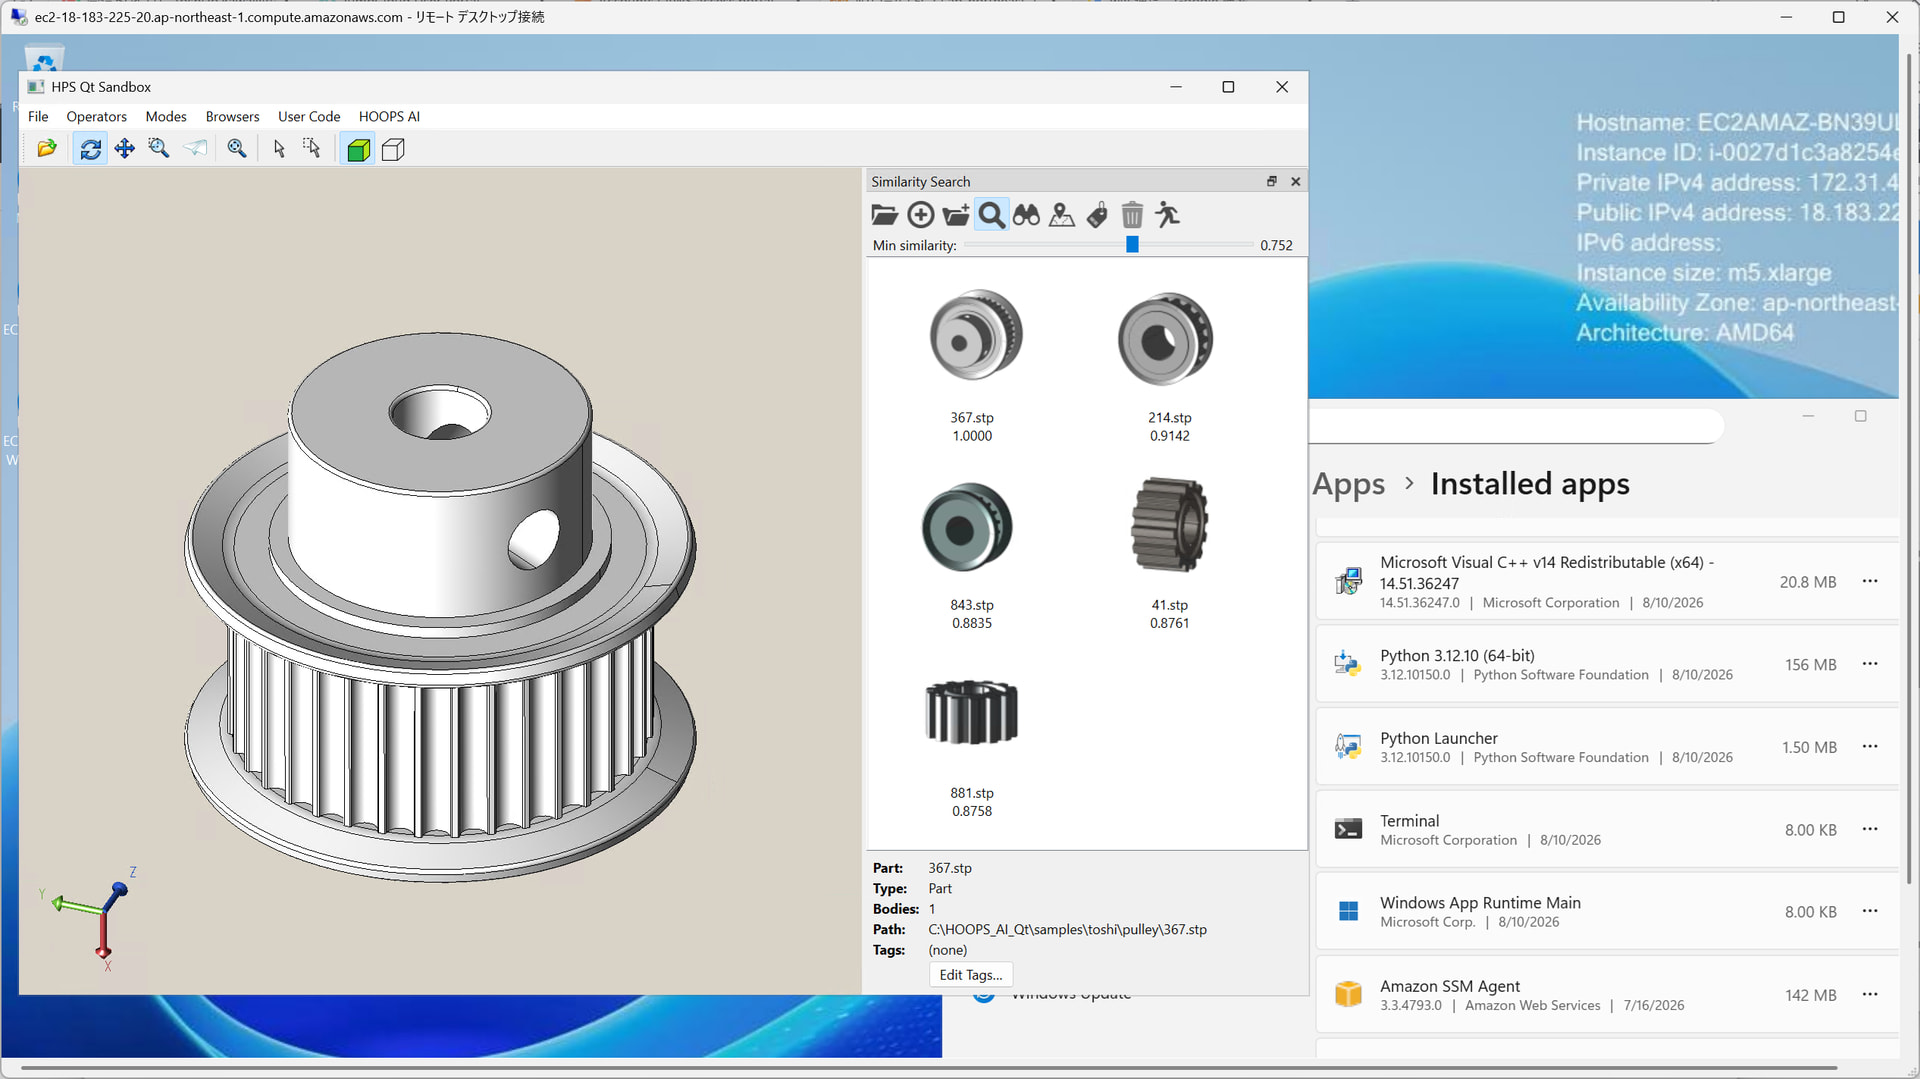The image size is (1920, 1079).
Task: Click the Apps breadcrumb link in Settings
Action: [1348, 484]
